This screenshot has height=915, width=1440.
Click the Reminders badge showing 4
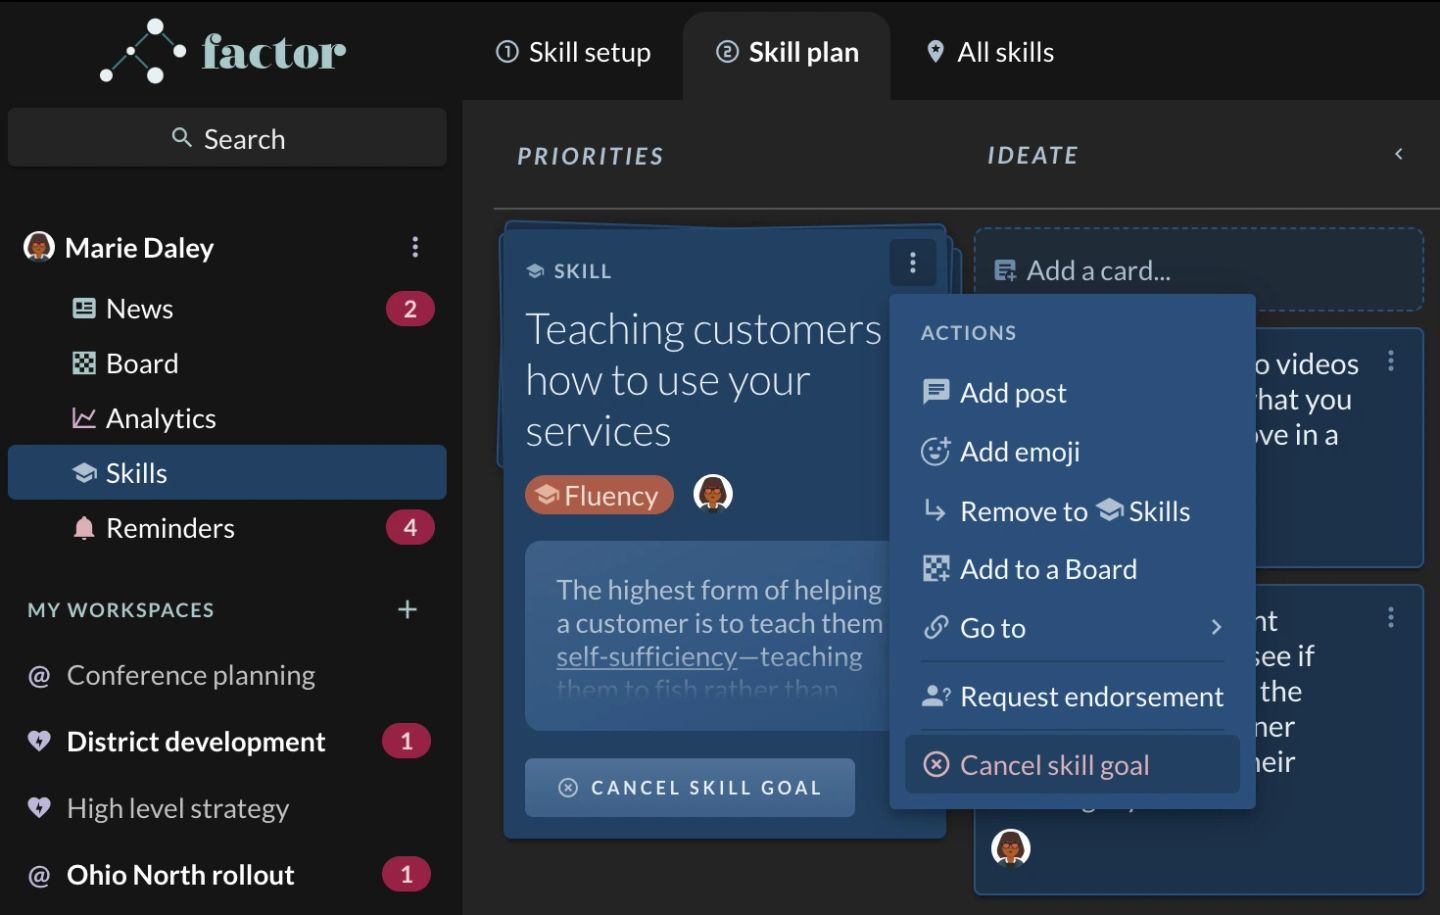tap(410, 527)
